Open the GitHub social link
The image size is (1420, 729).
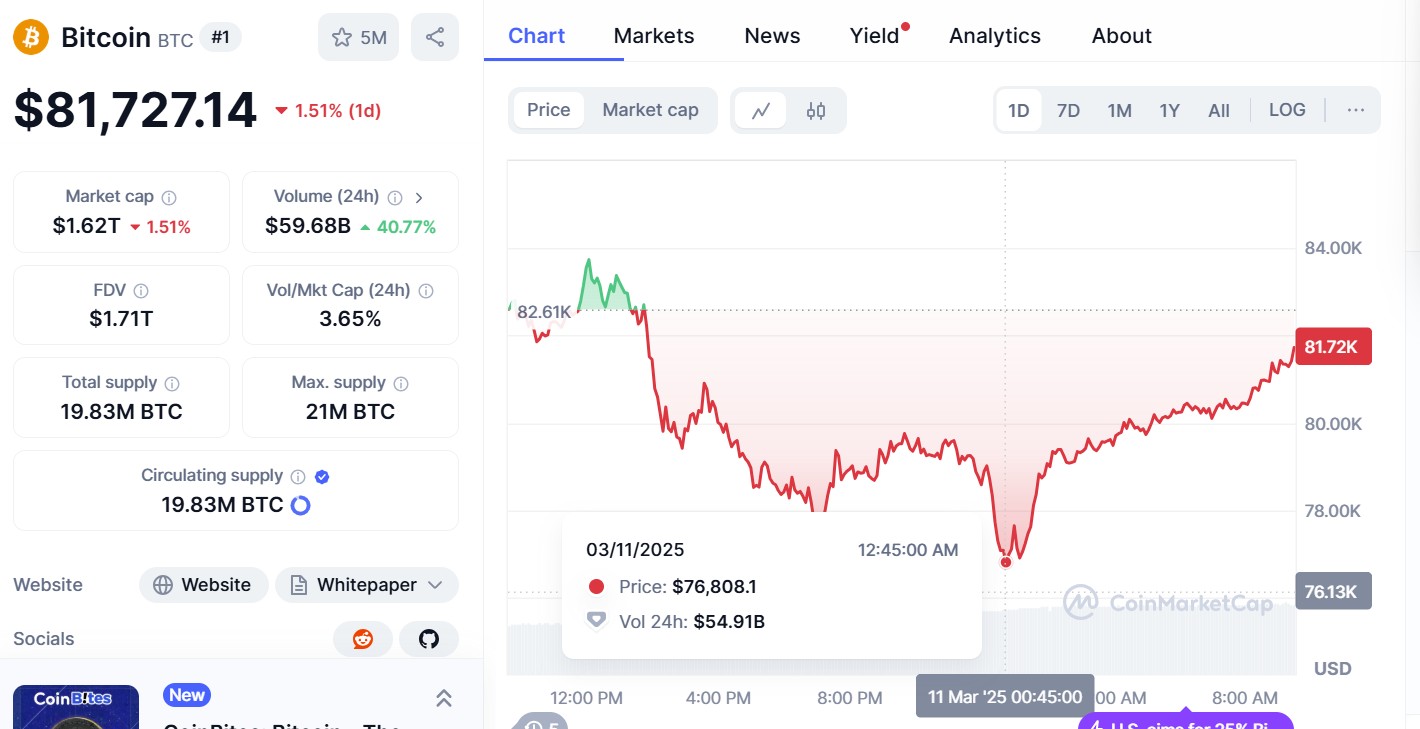pyautogui.click(x=429, y=639)
